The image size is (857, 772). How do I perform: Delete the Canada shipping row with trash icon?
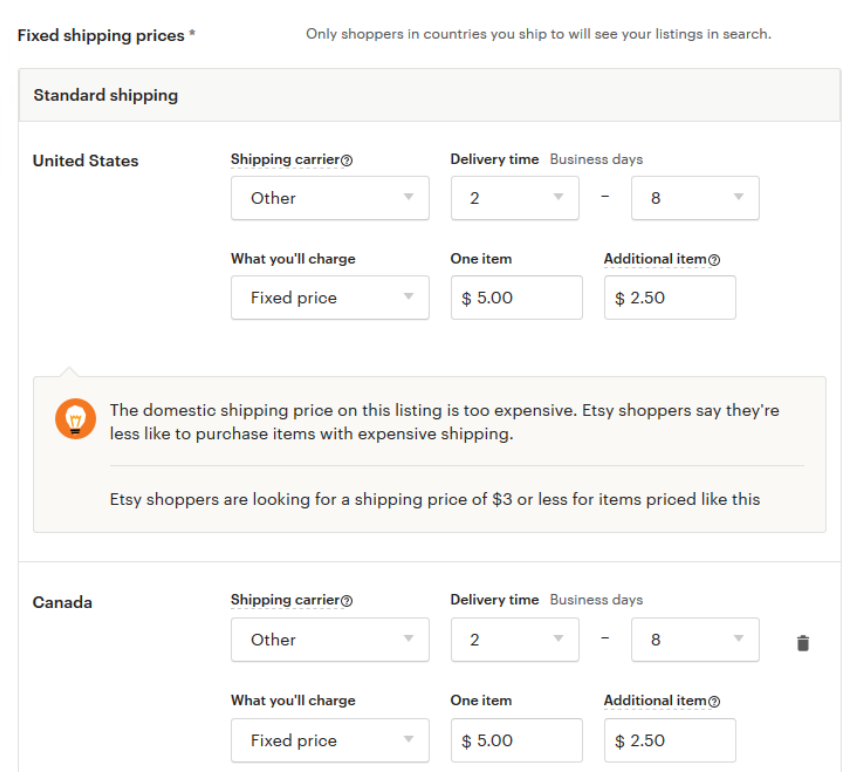point(802,643)
